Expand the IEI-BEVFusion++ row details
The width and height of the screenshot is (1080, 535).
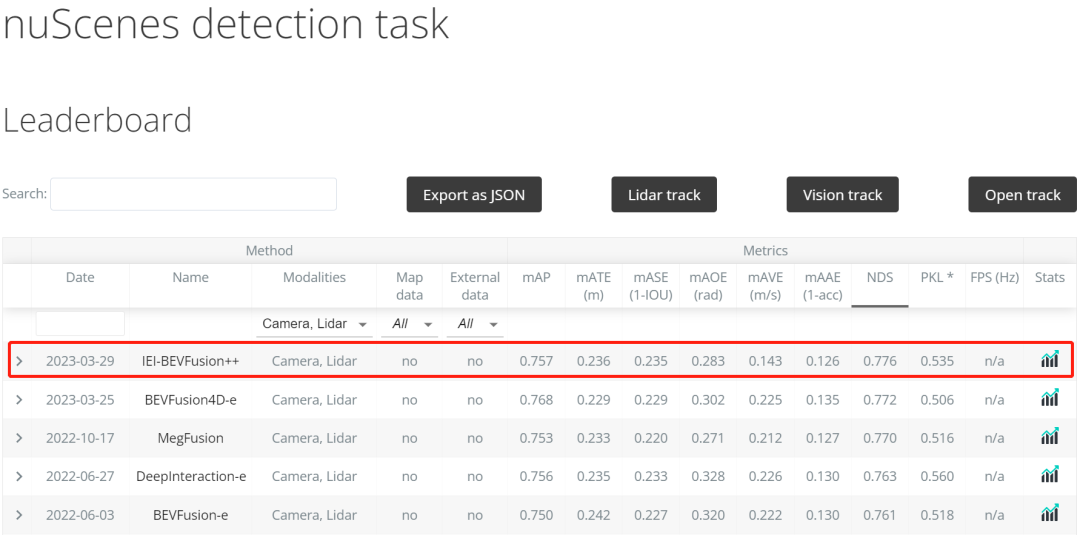(19, 360)
